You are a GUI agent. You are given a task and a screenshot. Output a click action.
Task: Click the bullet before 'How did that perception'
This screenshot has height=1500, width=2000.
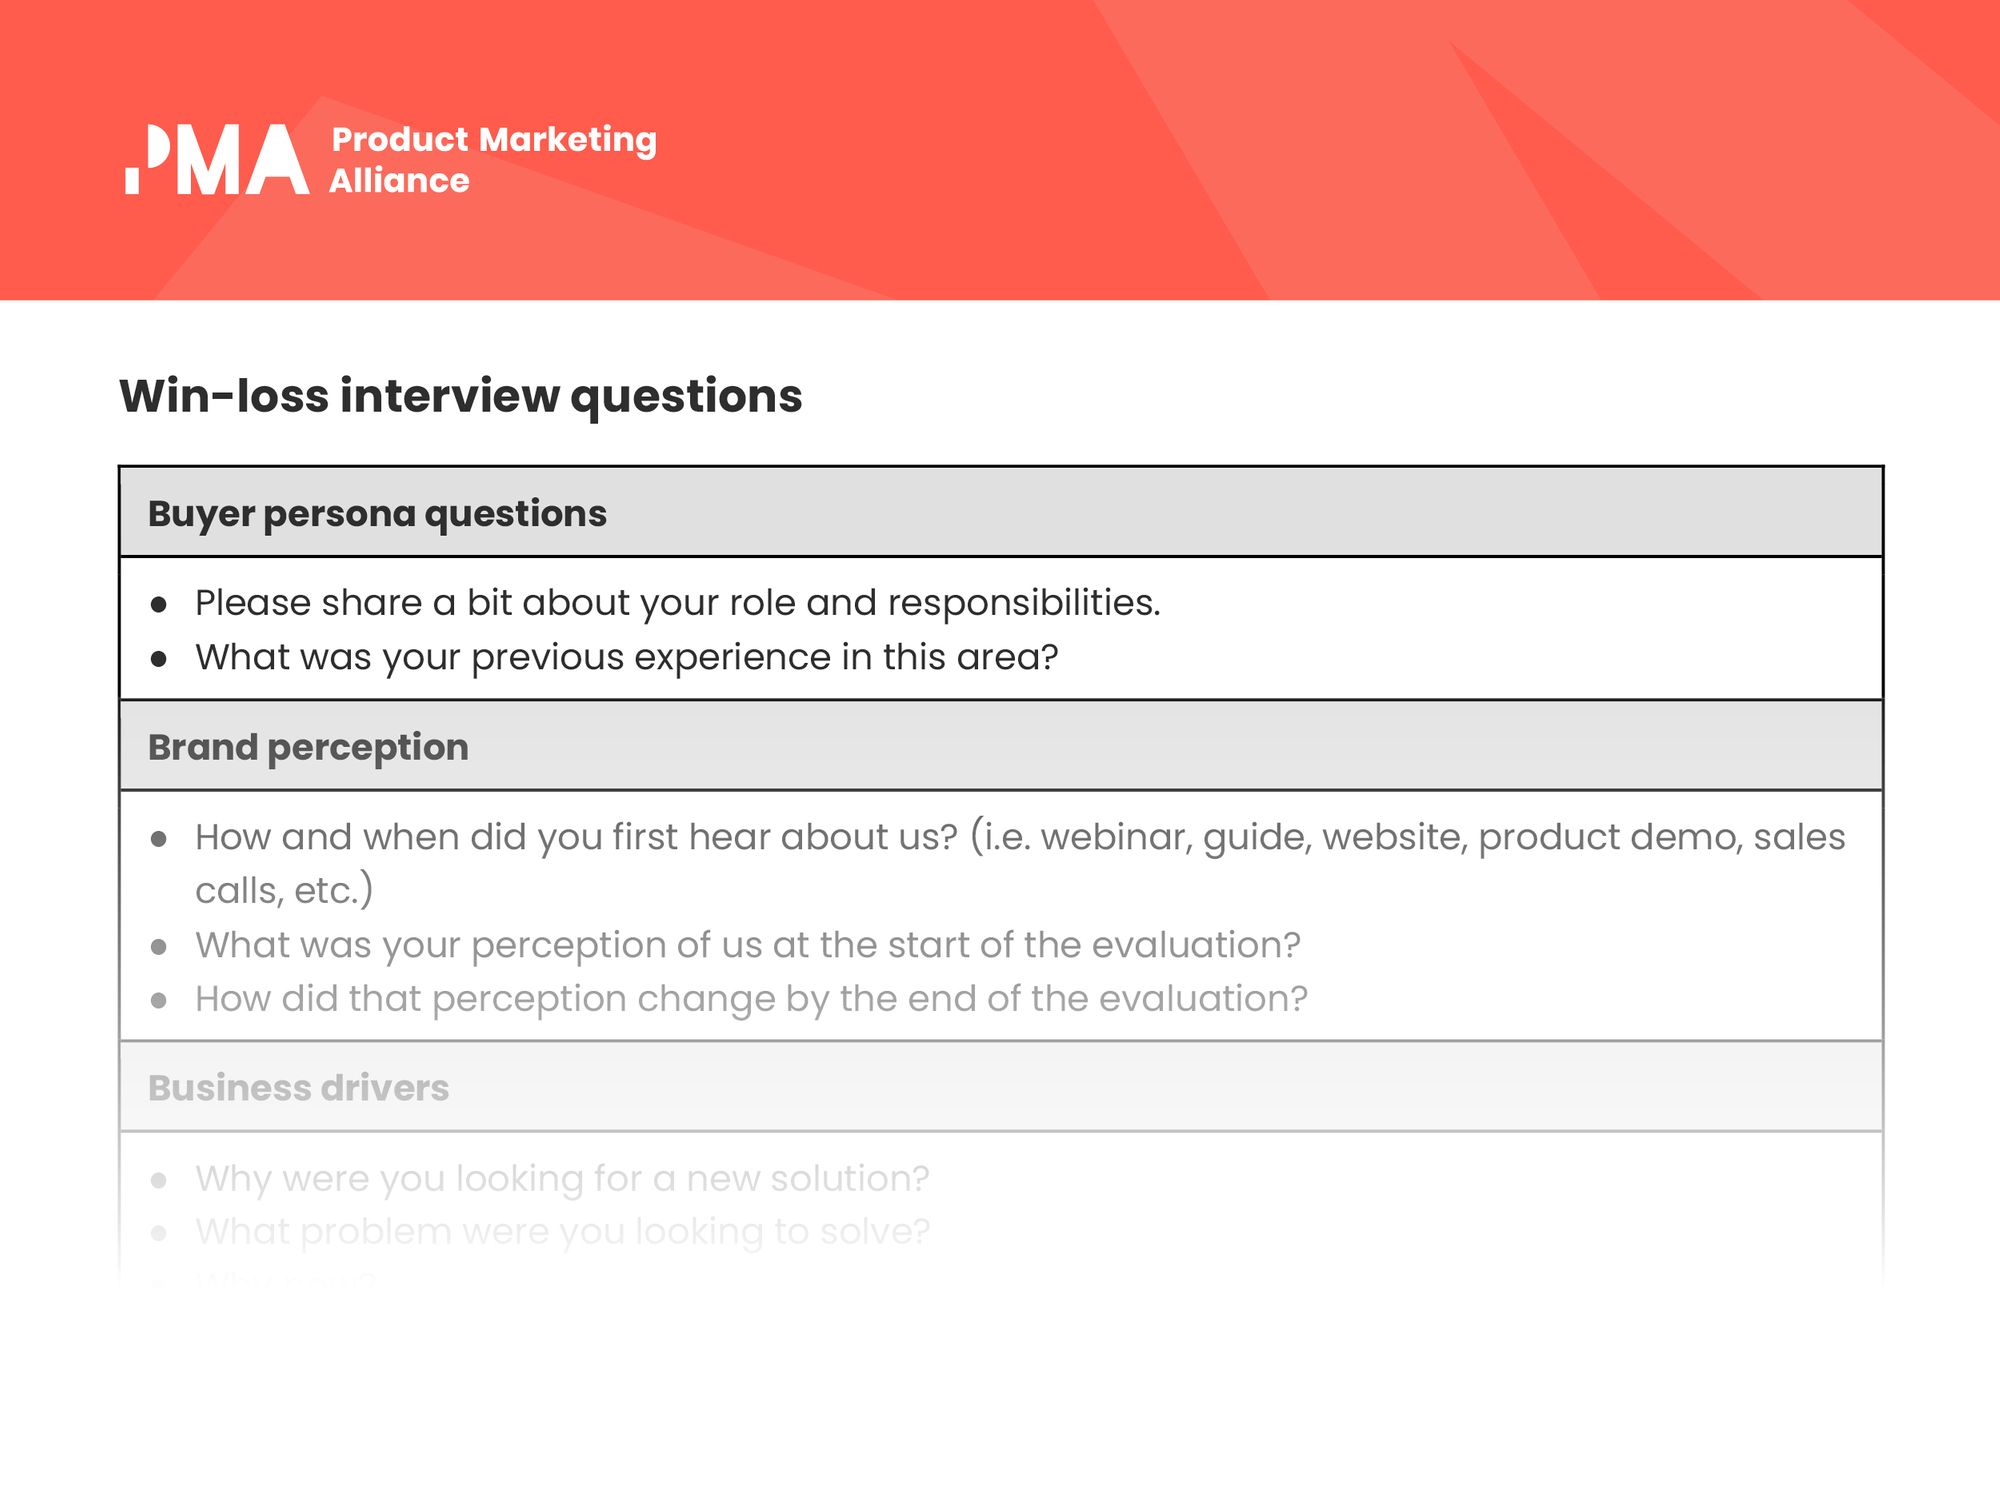coord(158,1001)
